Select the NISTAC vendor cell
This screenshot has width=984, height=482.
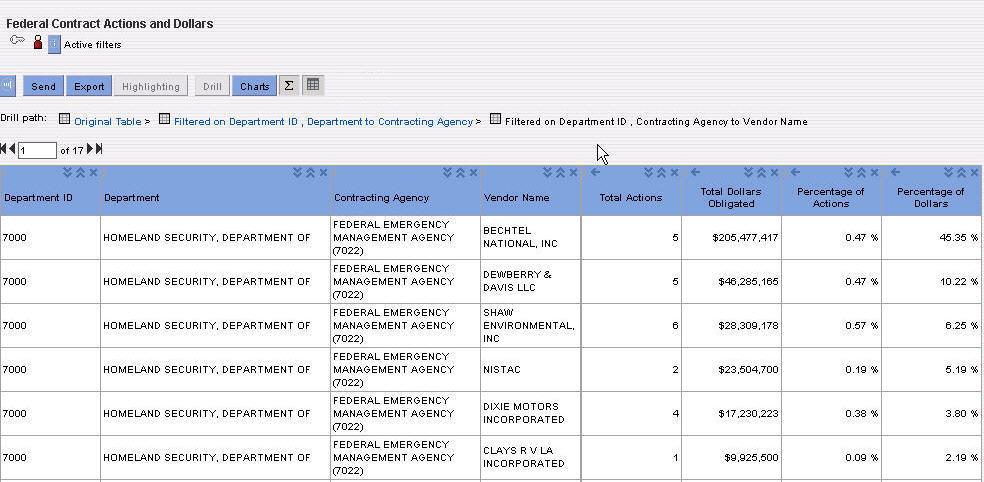531,369
